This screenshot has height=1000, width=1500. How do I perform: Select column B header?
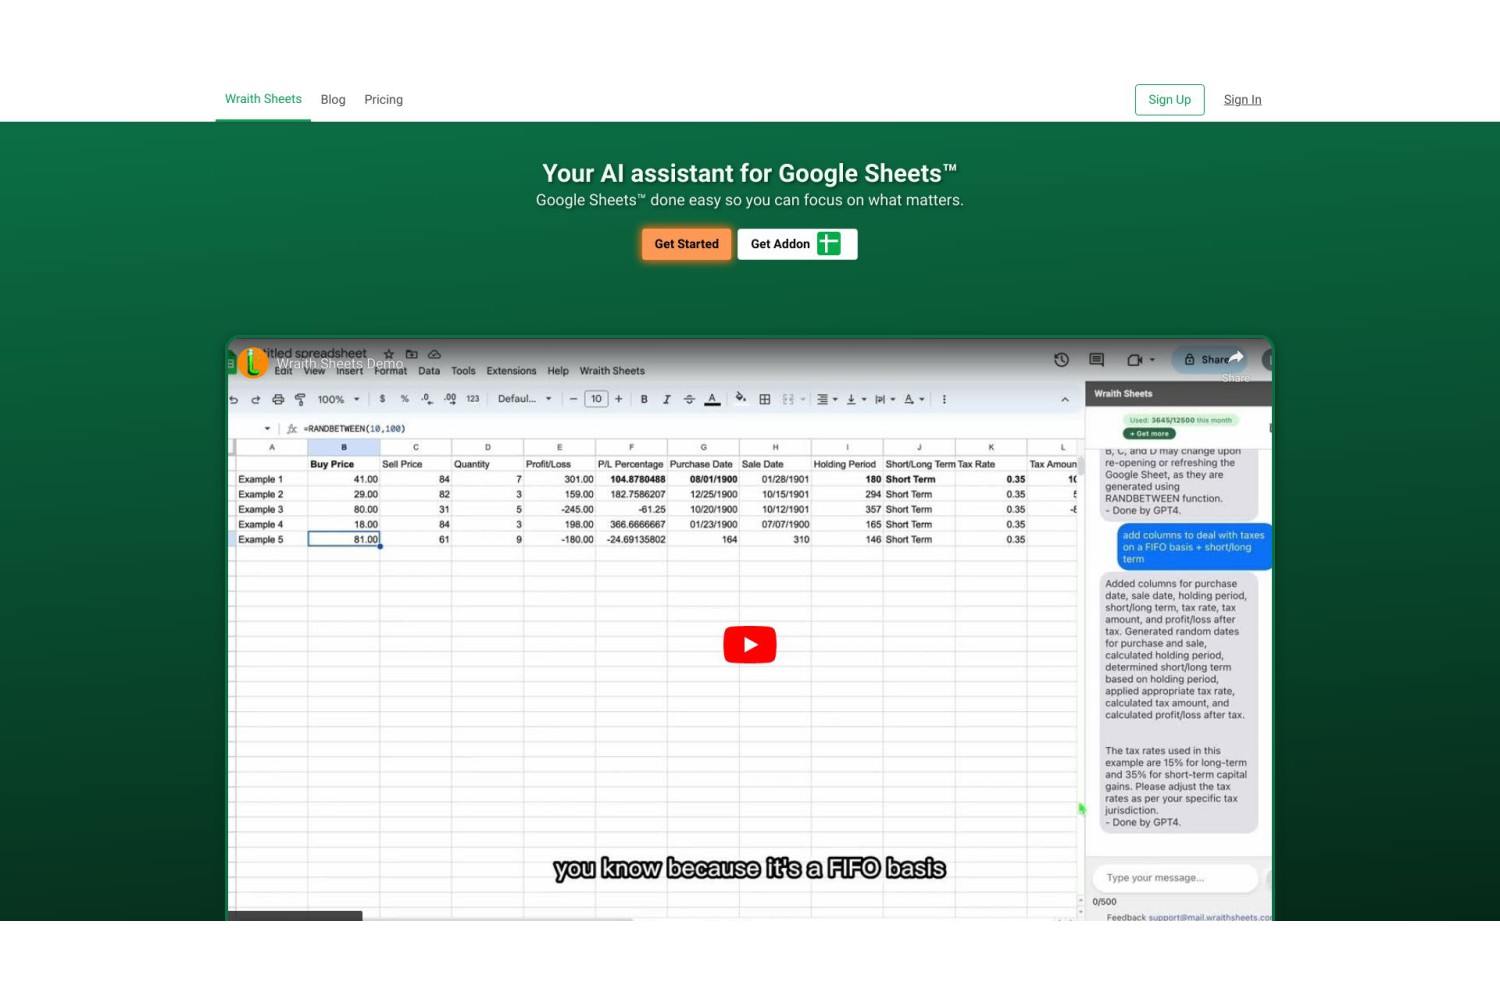click(x=344, y=447)
